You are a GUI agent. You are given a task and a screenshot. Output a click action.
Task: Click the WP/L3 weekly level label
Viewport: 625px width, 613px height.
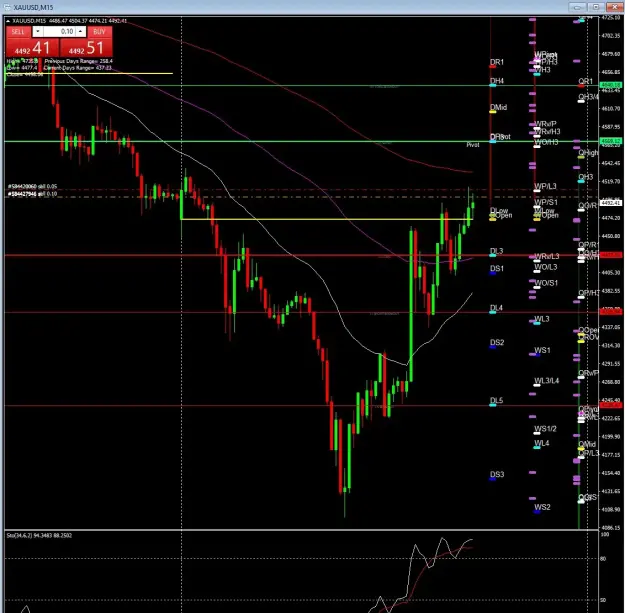coord(545,186)
